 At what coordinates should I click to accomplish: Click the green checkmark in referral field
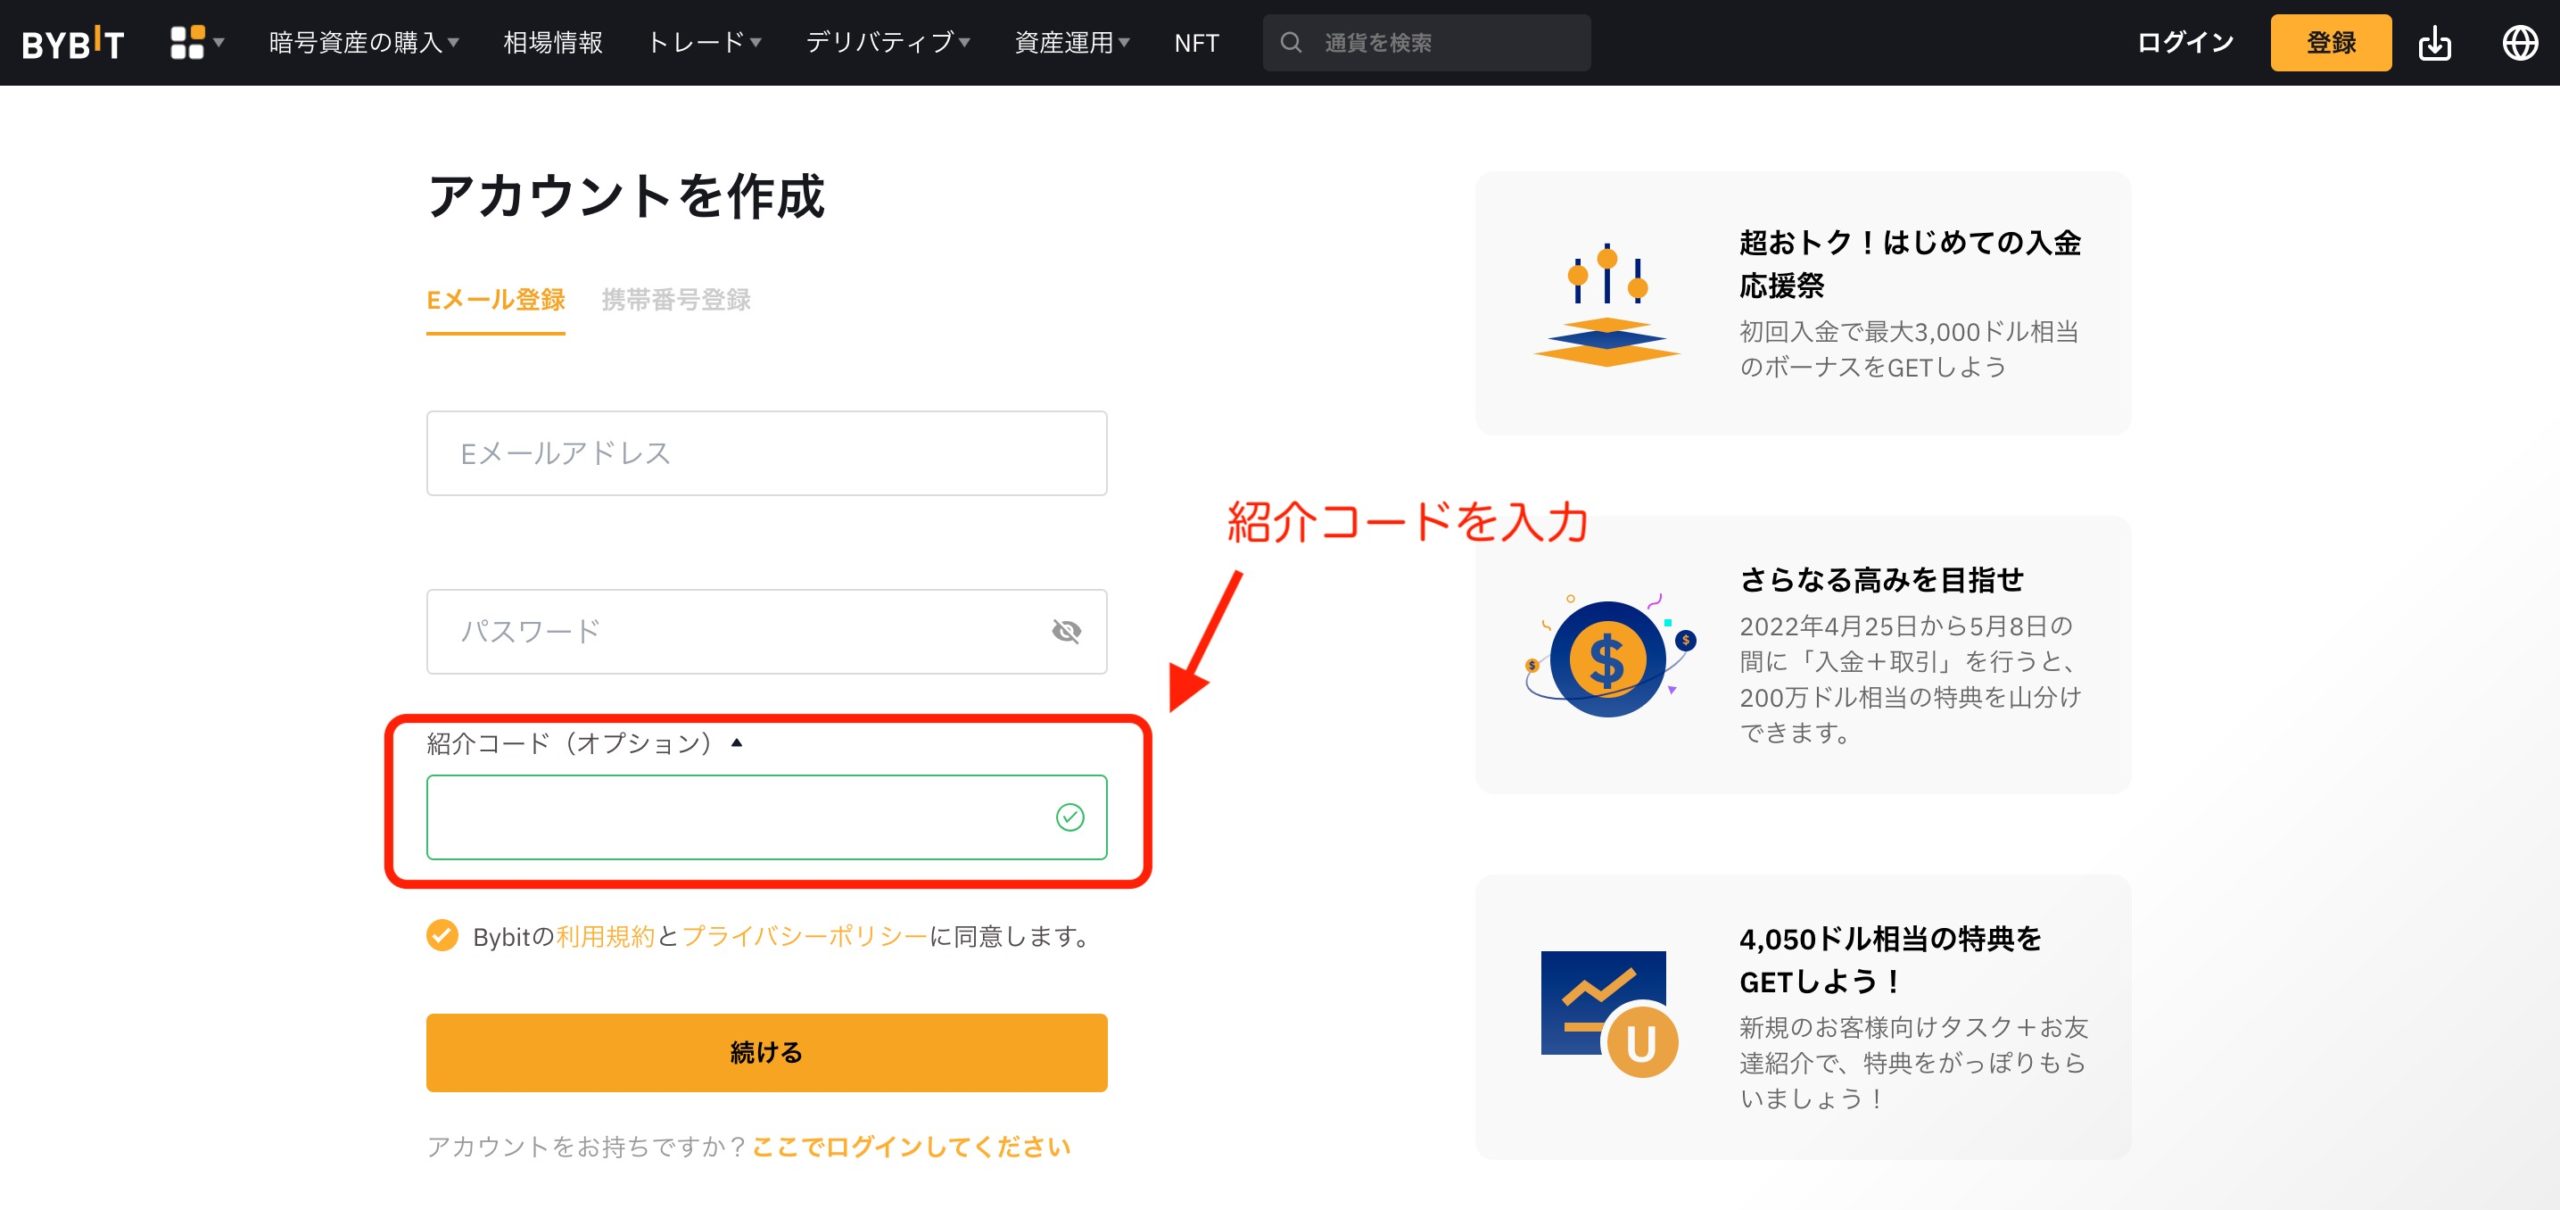tap(1070, 817)
